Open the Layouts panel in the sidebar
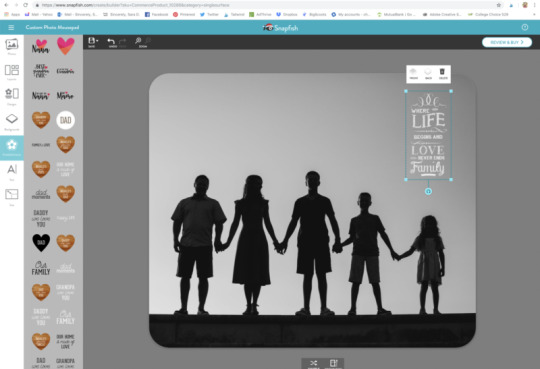This screenshot has width=540, height=369. click(x=12, y=72)
